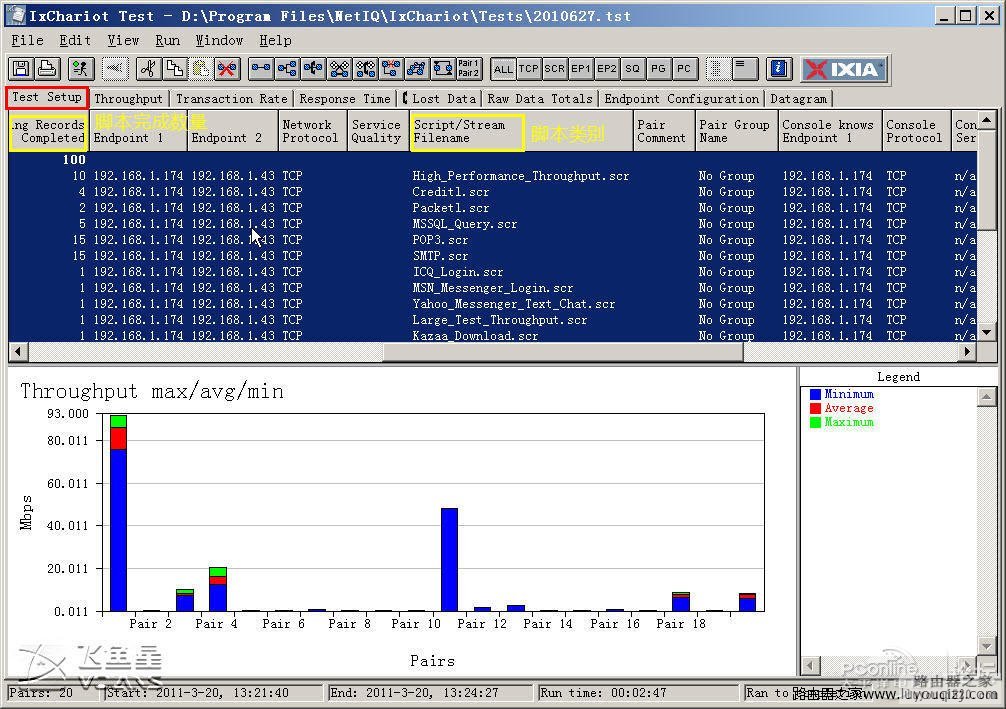The width and height of the screenshot is (1006, 709).
Task: Toggle the SQ filter button
Action: pos(633,69)
